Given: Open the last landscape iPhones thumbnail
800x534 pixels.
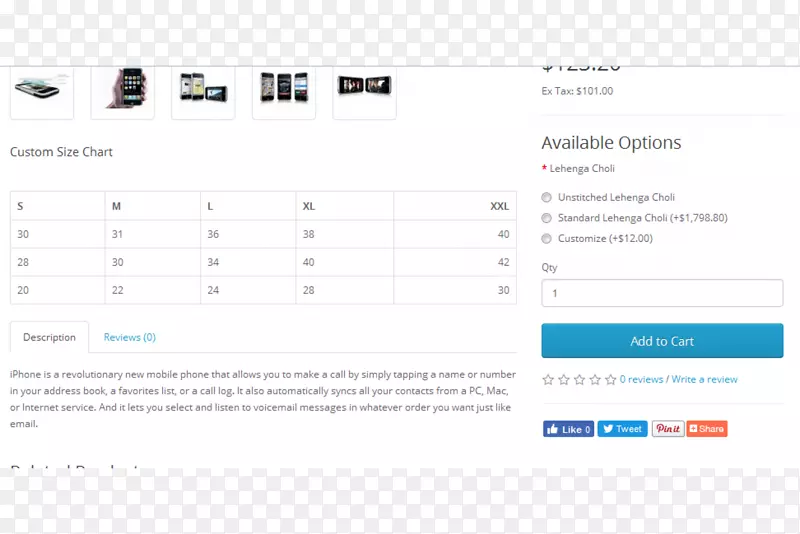Looking at the screenshot, I should [364, 89].
